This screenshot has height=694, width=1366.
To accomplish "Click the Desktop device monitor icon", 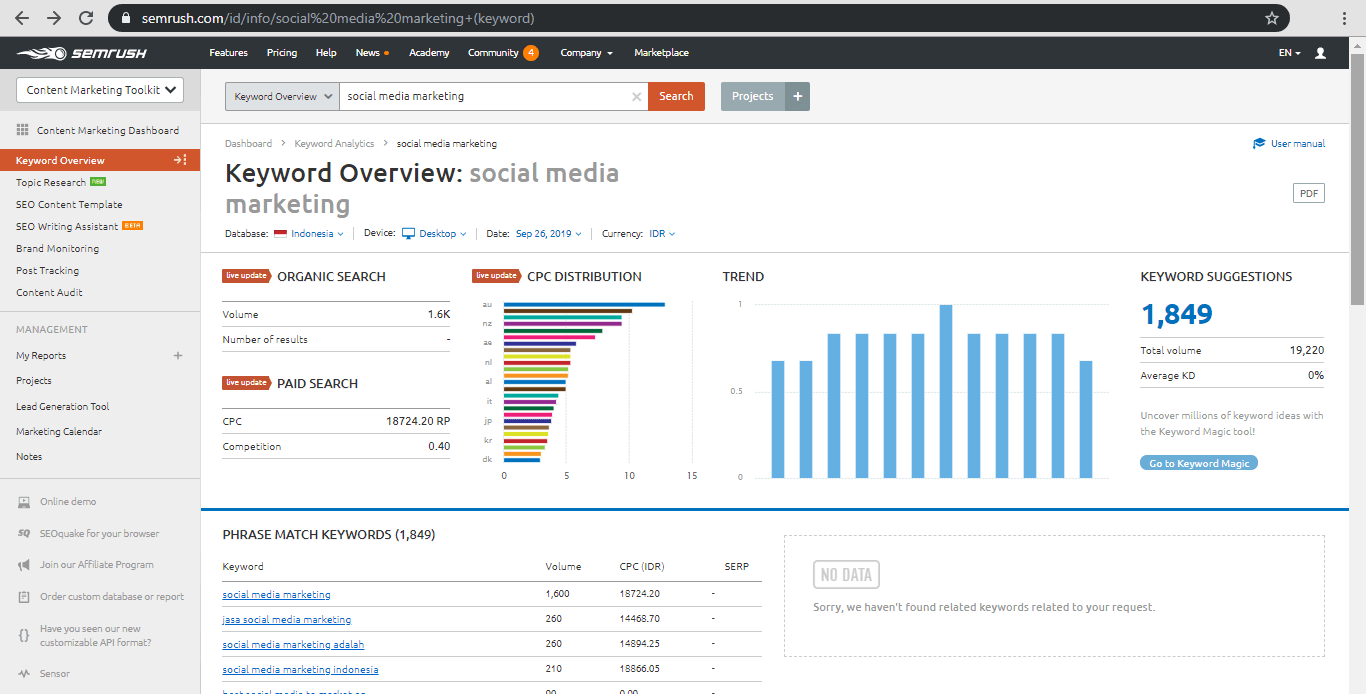I will (x=408, y=234).
